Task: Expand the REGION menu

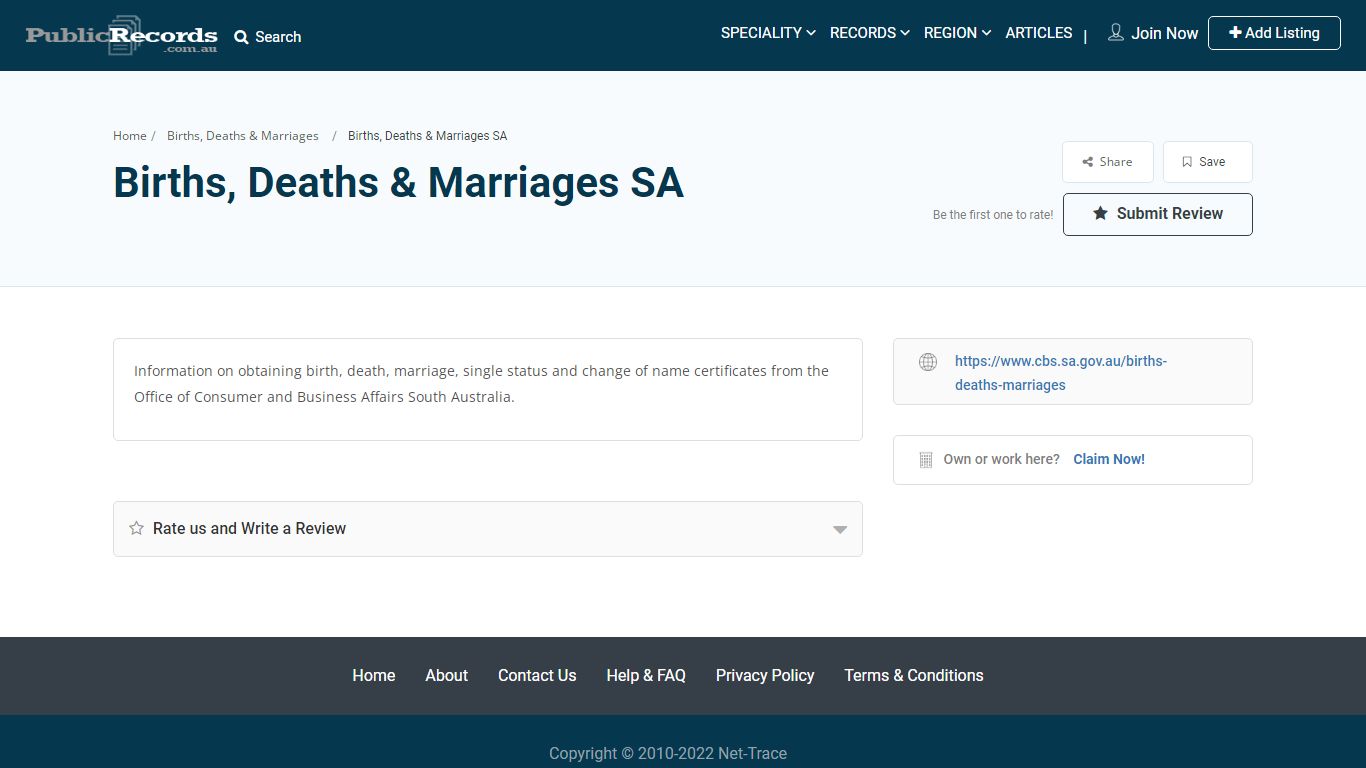Action: tap(957, 33)
